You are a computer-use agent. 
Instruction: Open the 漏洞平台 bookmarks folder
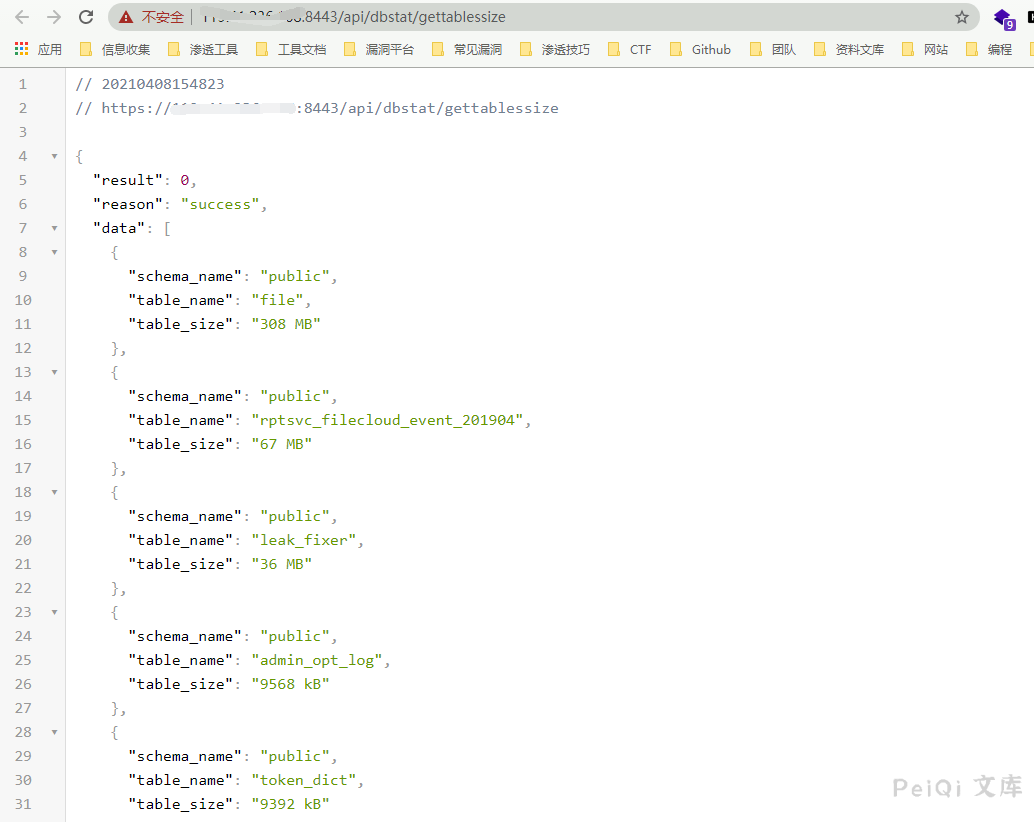[379, 49]
